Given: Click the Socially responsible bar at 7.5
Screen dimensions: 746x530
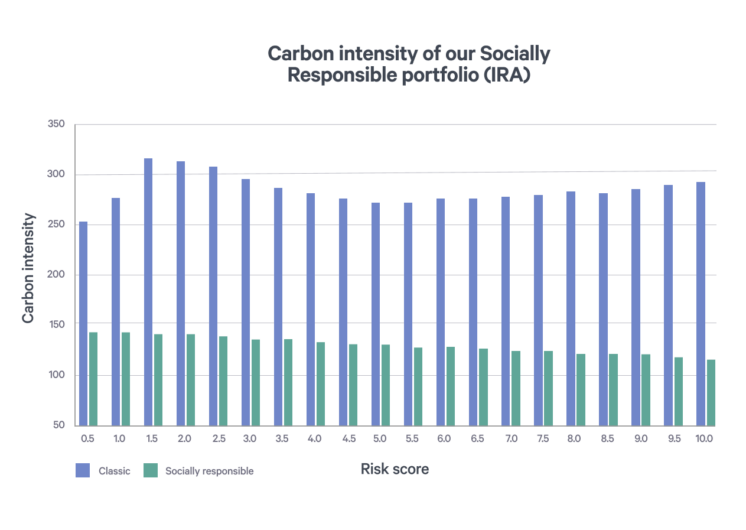Looking at the screenshot, I should [549, 387].
